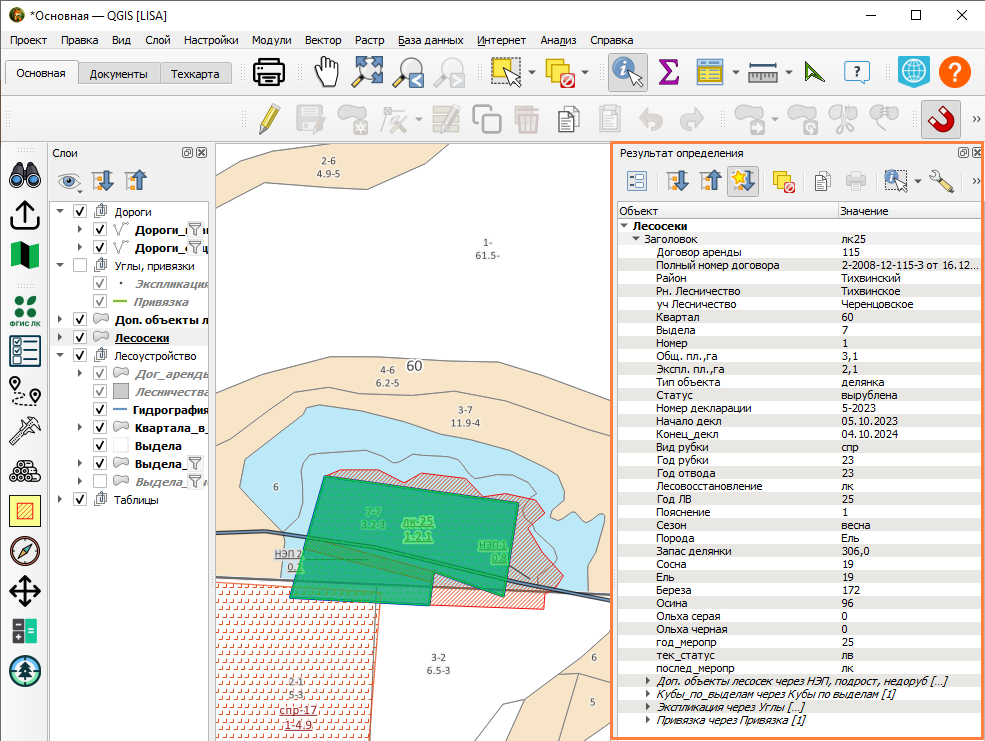Toggle editing with the pencil icon
This screenshot has height=741, width=985.
269,119
